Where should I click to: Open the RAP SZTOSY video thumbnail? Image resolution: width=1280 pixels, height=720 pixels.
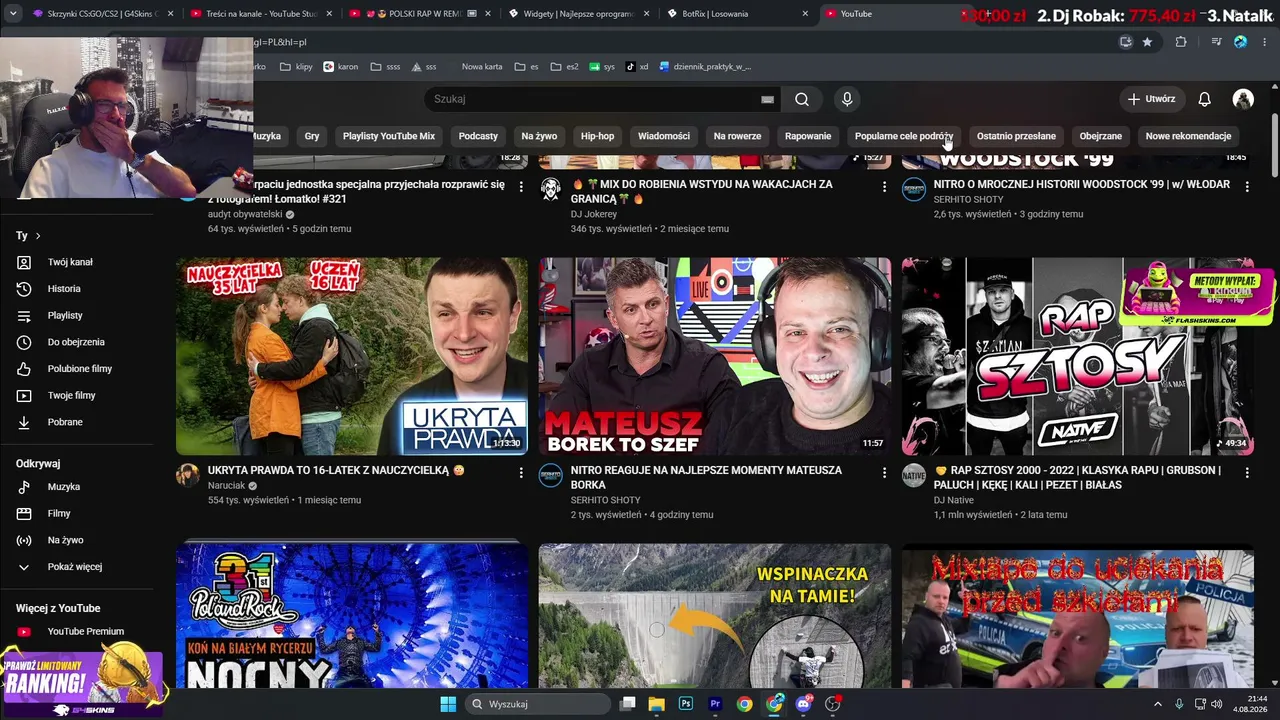coord(1078,357)
